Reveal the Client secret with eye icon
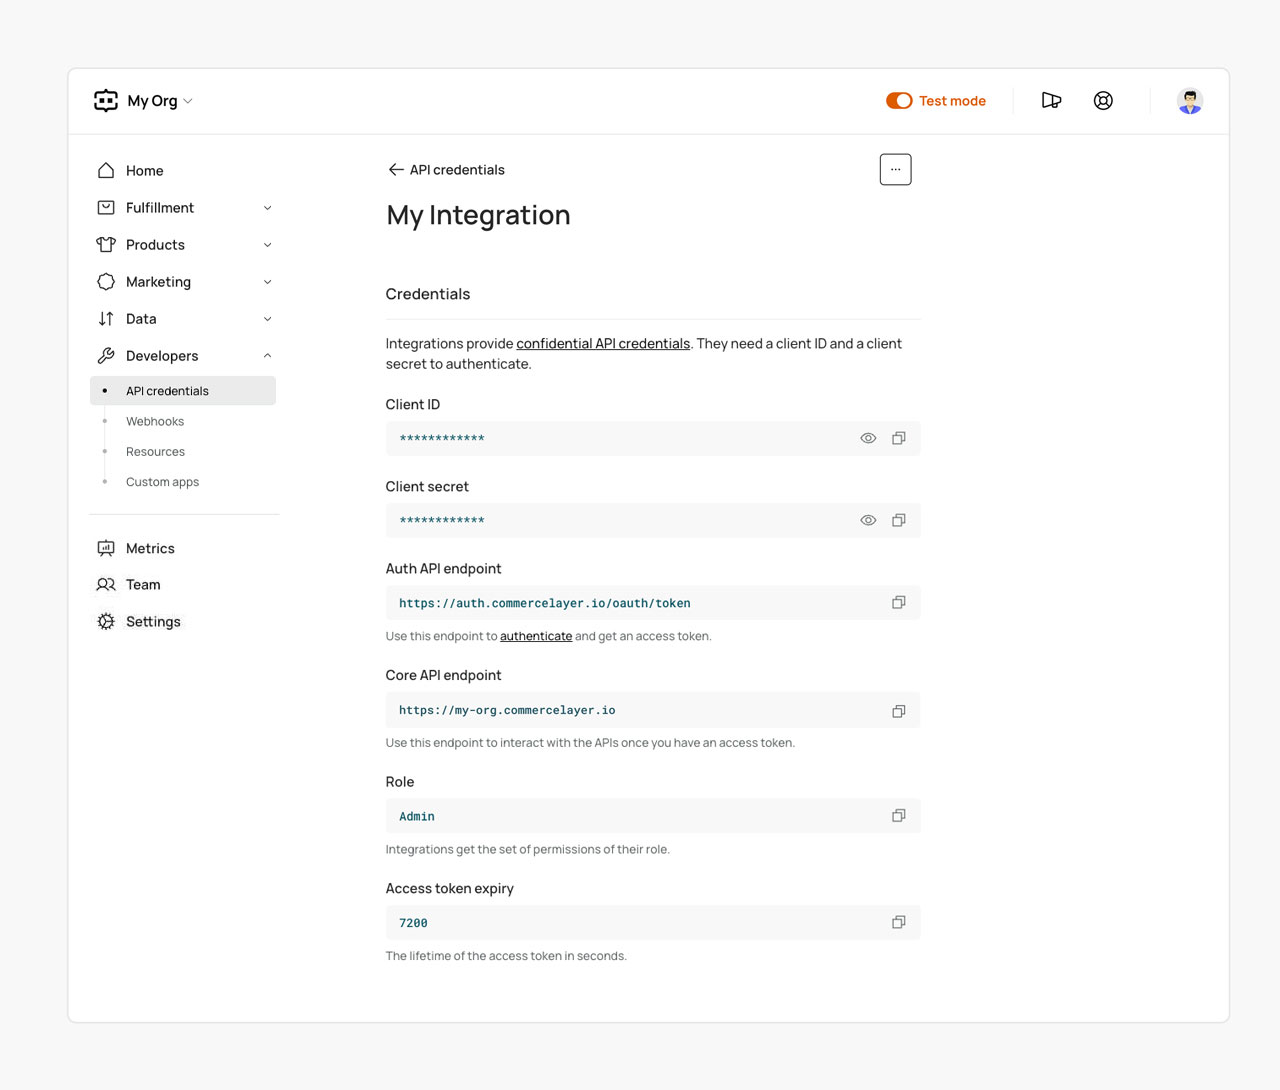1280x1090 pixels. [x=868, y=520]
